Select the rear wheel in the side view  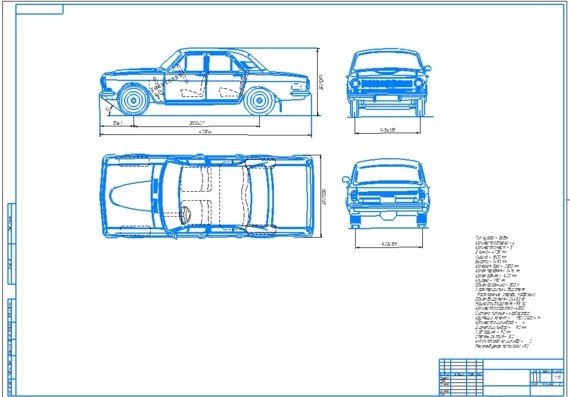pos(260,100)
